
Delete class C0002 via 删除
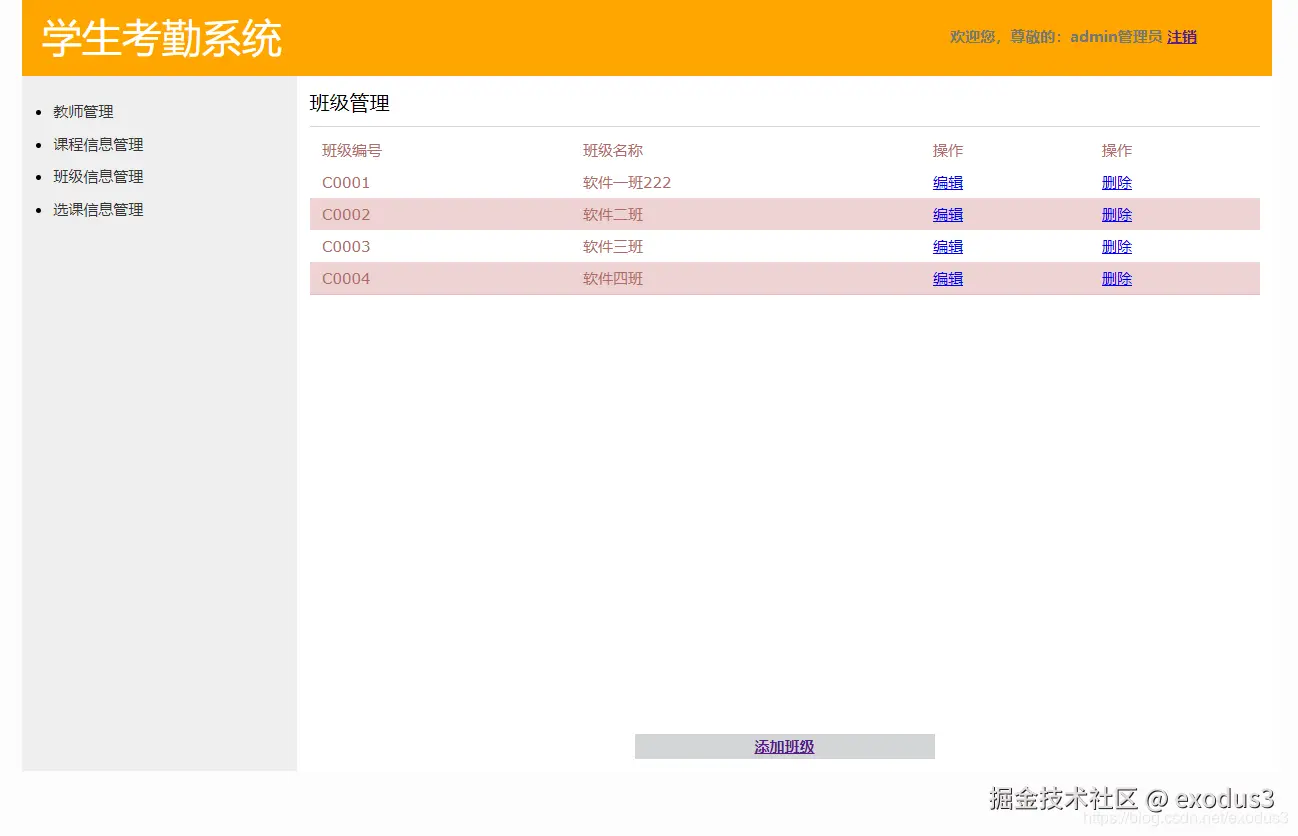coord(1117,215)
